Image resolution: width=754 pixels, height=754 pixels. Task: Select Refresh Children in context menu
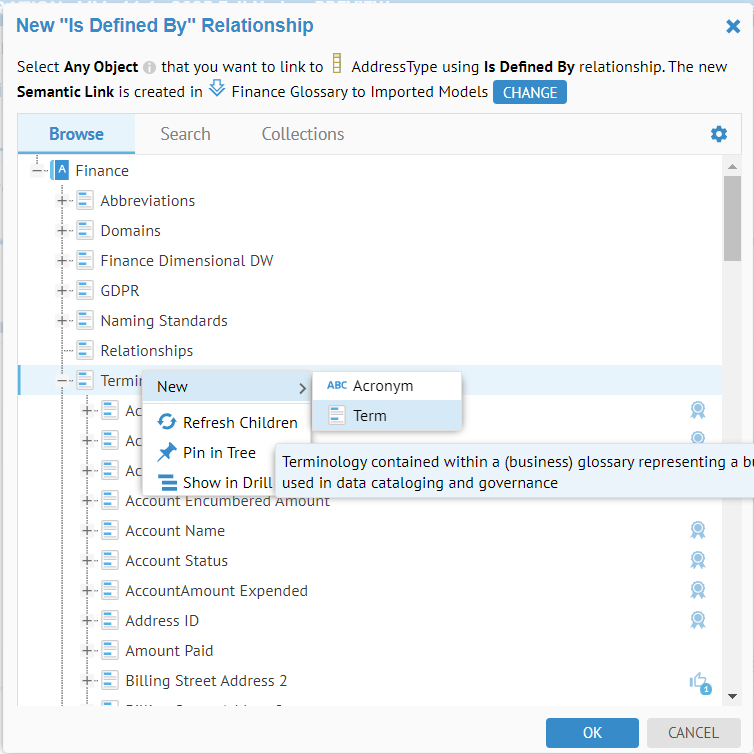pos(239,423)
